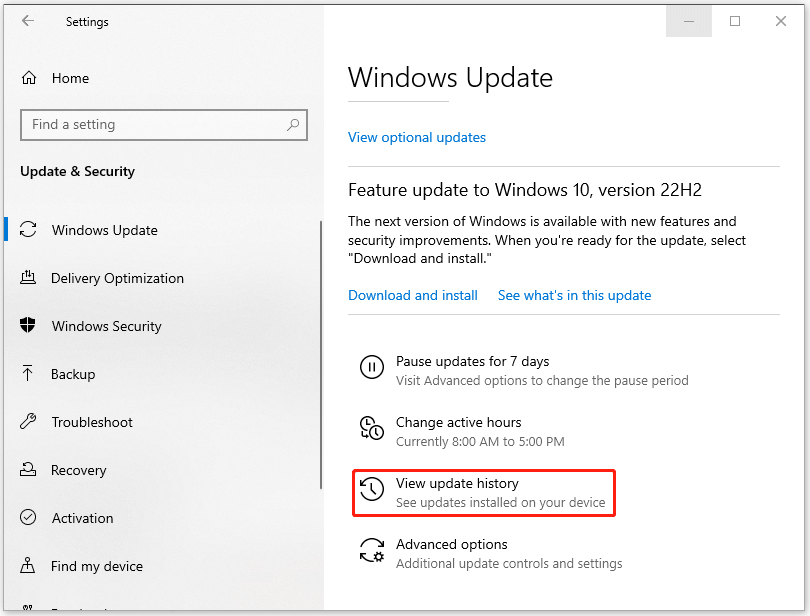Select Windows Update in sidebar
The height and width of the screenshot is (616, 810).
tap(105, 230)
